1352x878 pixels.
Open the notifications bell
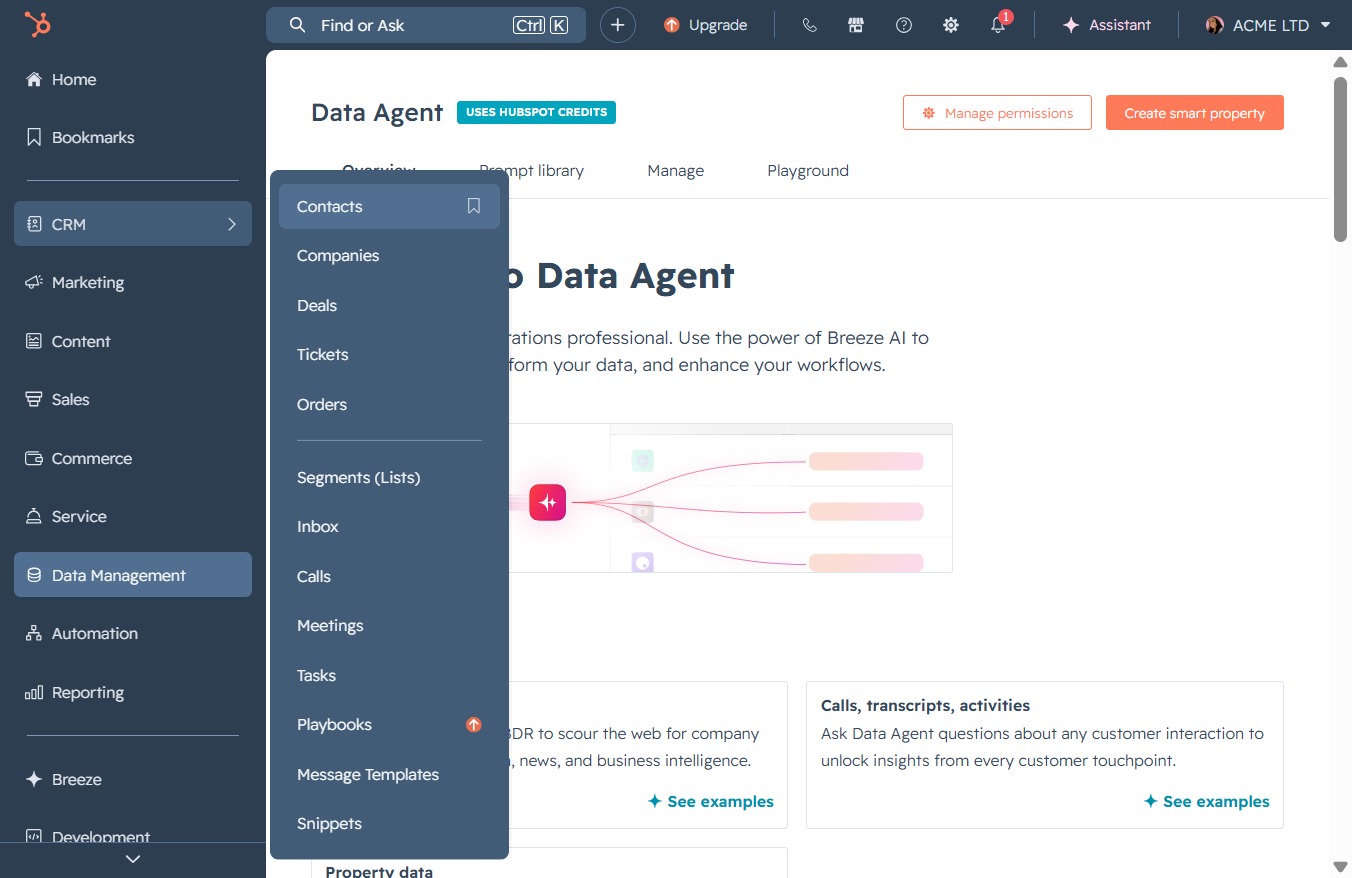click(x=998, y=25)
